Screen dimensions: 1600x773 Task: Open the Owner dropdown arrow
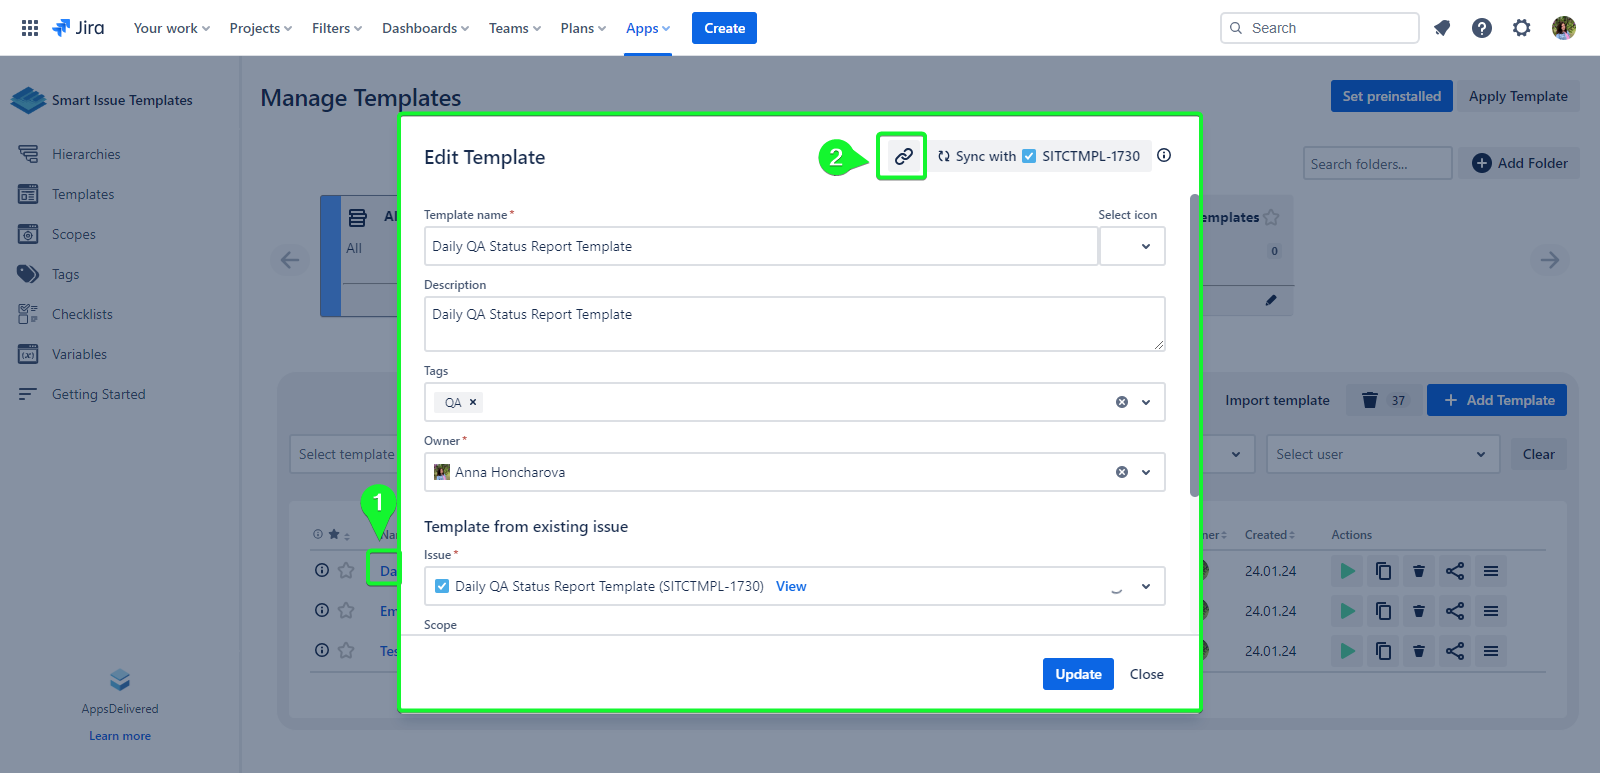pos(1146,472)
